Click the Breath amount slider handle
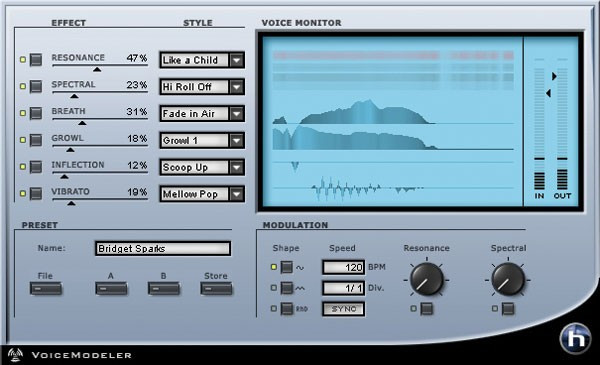The height and width of the screenshot is (365, 600). click(x=82, y=123)
